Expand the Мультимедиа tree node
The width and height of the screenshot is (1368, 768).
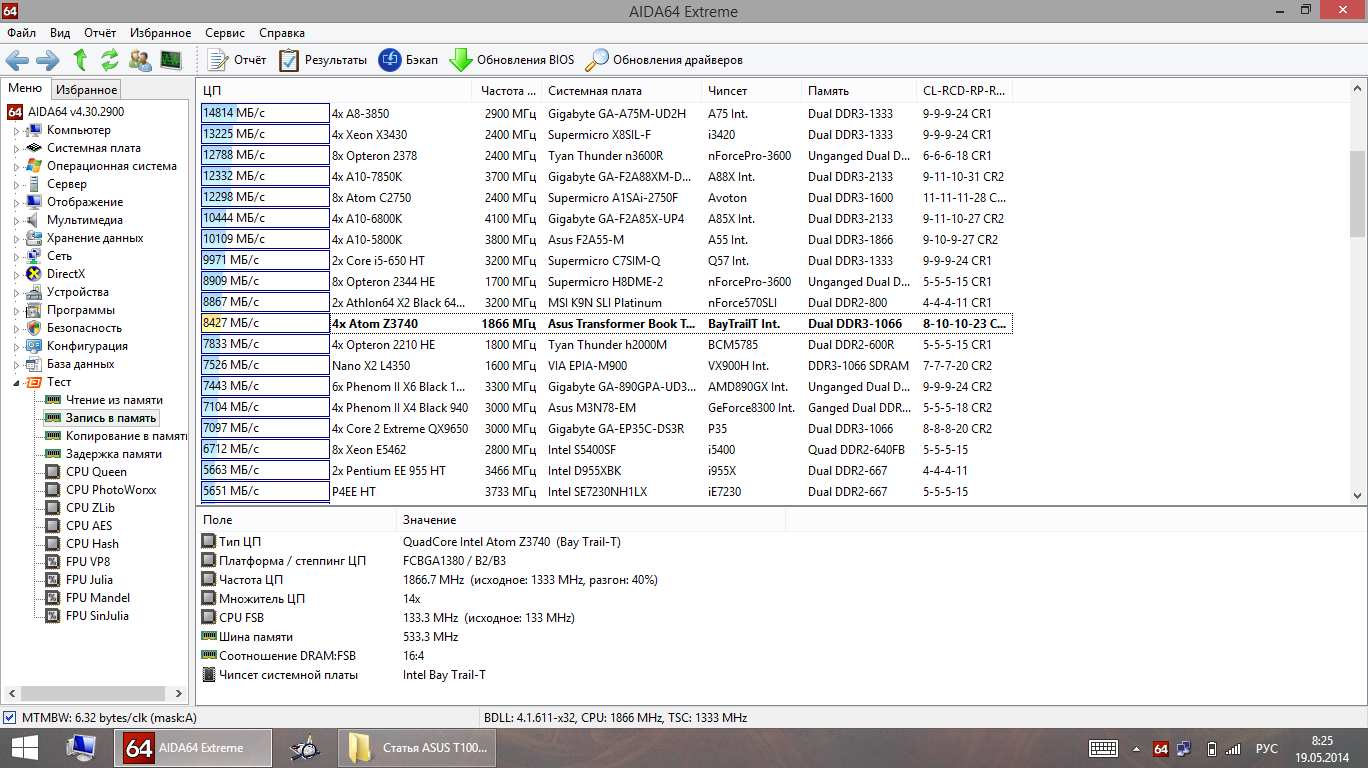click(16, 220)
